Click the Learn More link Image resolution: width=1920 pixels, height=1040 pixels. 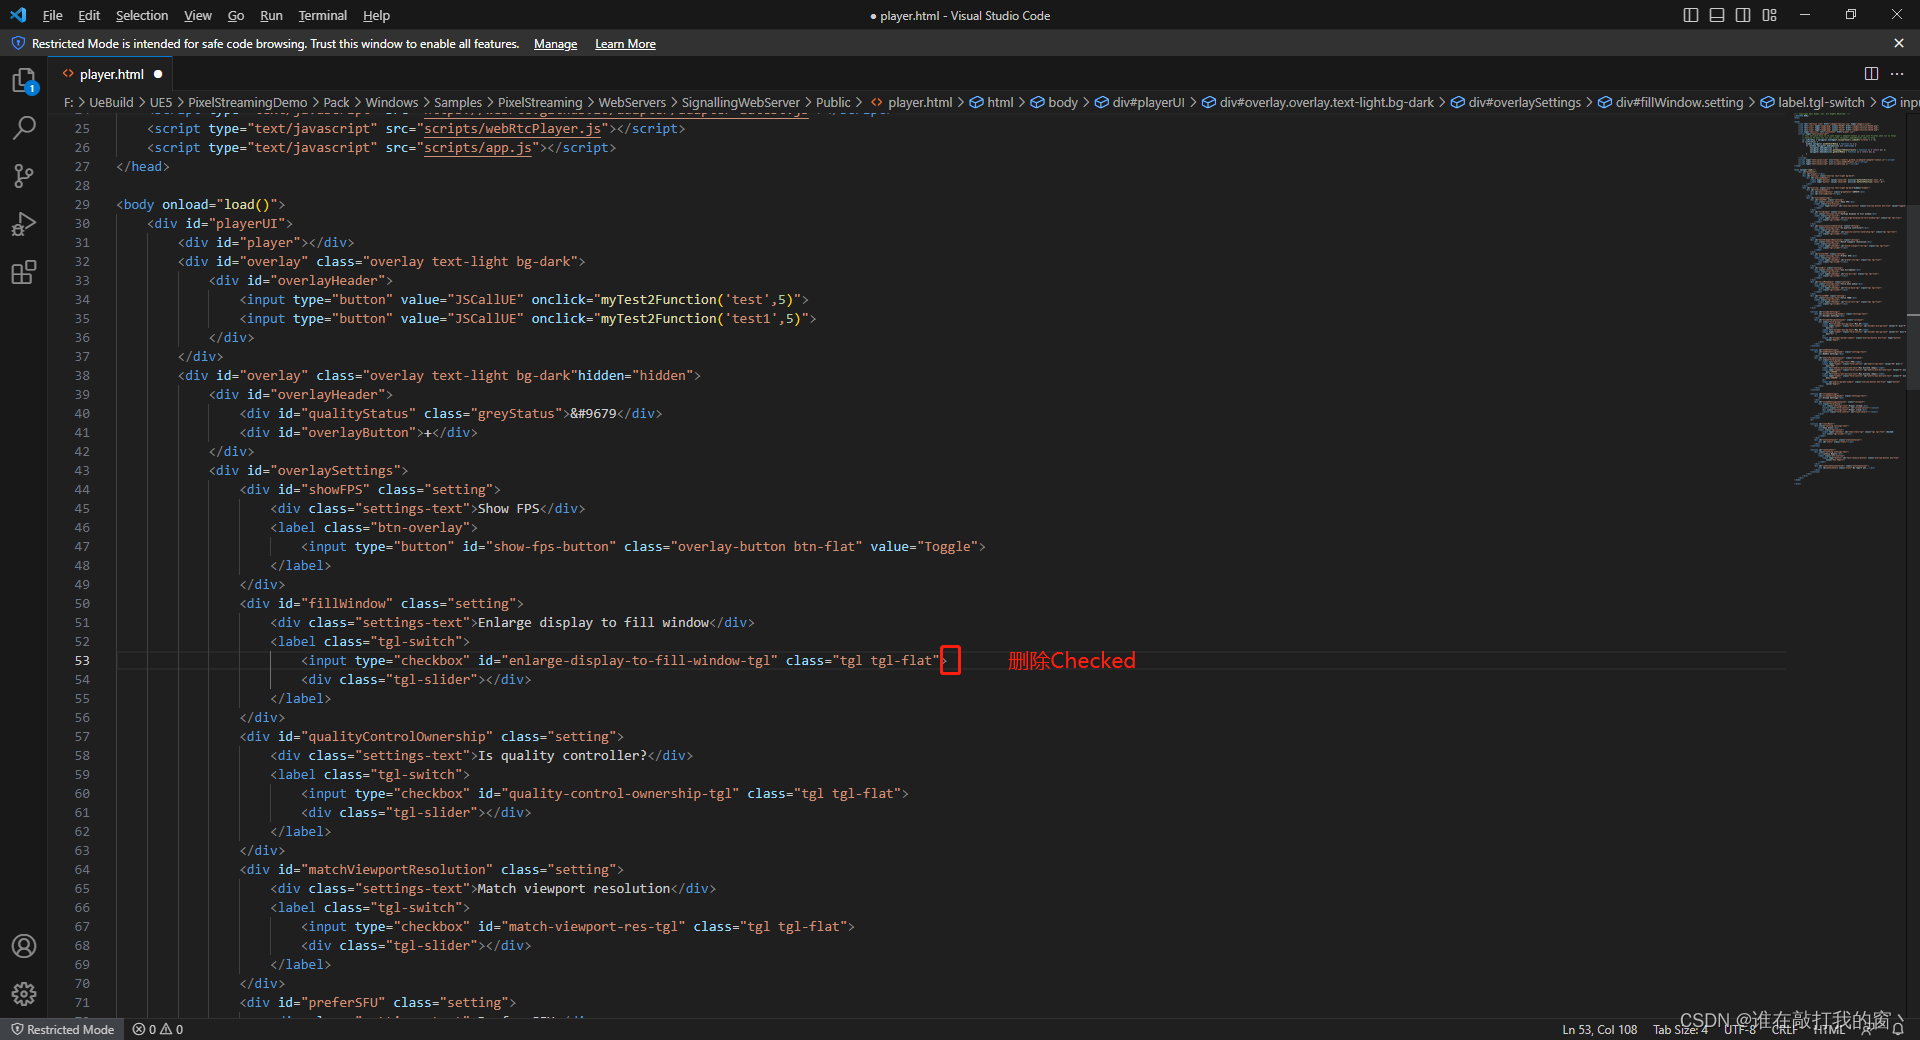point(625,44)
